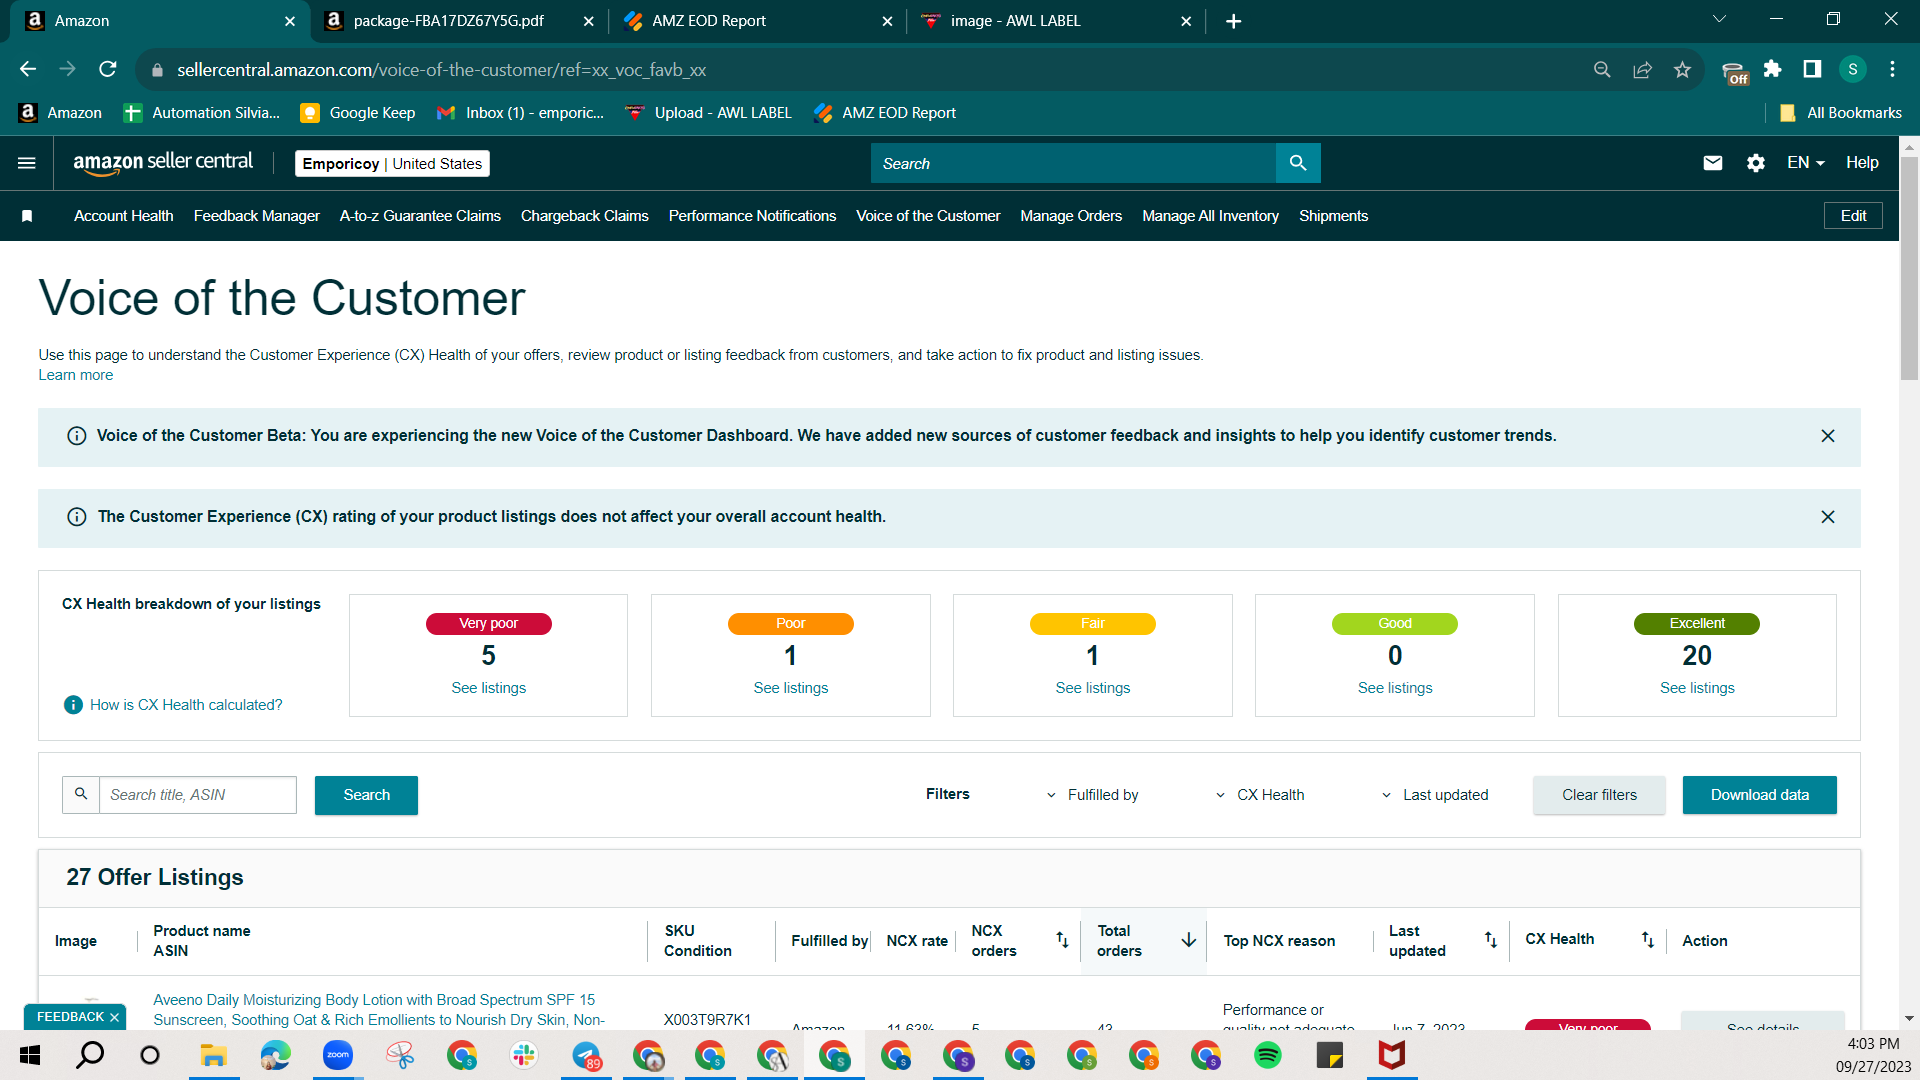
Task: Click the Search button beside title field
Action: click(366, 795)
